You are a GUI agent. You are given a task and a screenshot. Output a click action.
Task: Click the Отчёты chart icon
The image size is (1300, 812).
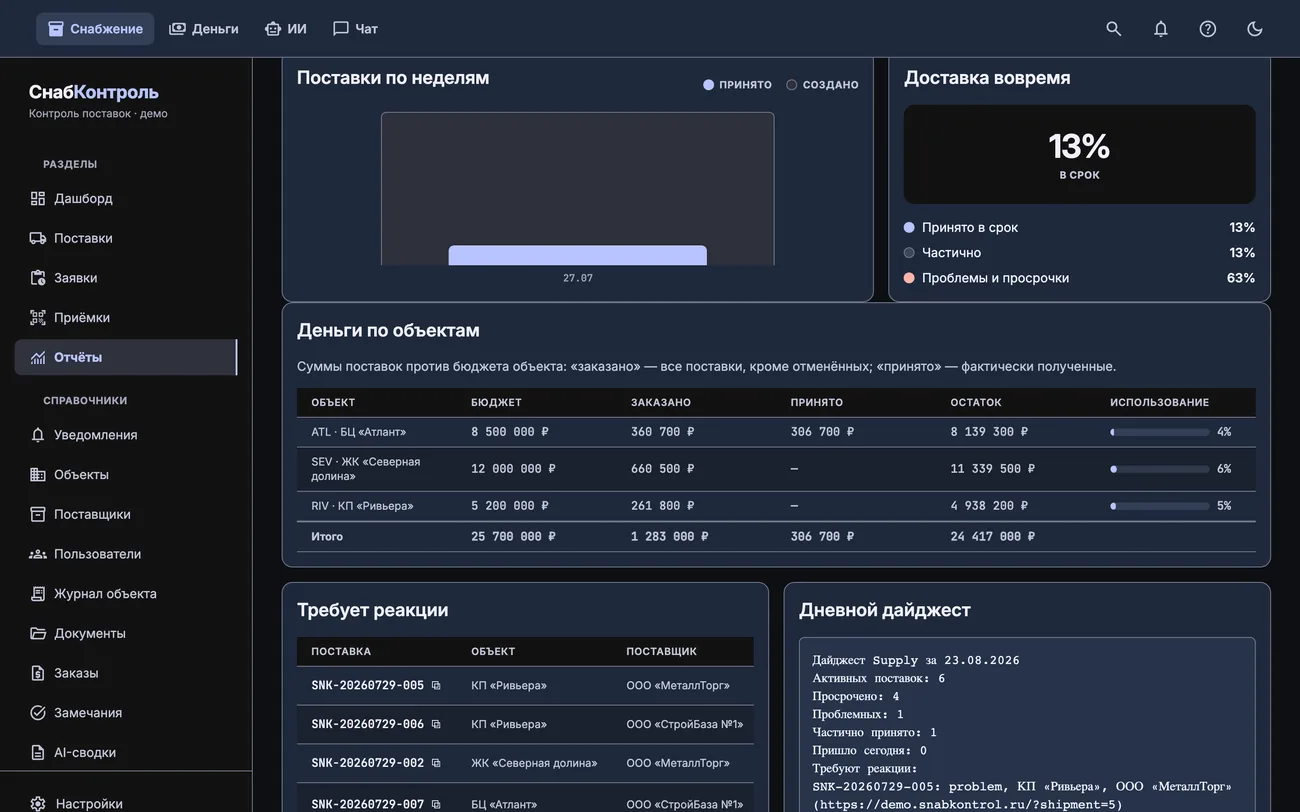point(38,357)
